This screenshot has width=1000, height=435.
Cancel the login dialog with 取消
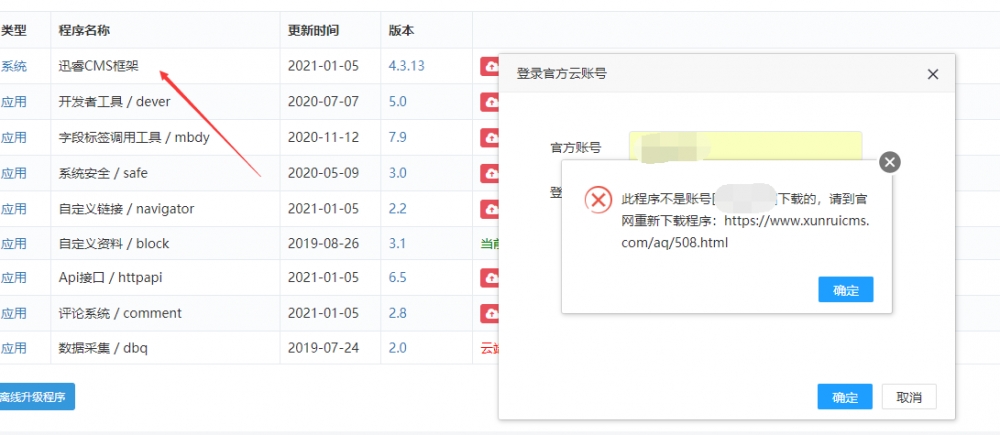[x=909, y=397]
